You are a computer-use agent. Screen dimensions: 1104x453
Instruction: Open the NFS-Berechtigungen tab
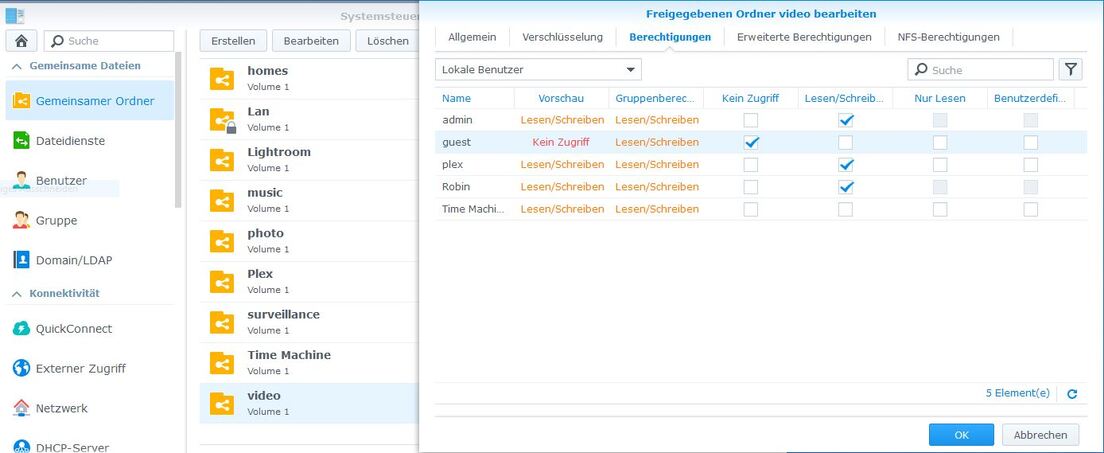pos(948,37)
